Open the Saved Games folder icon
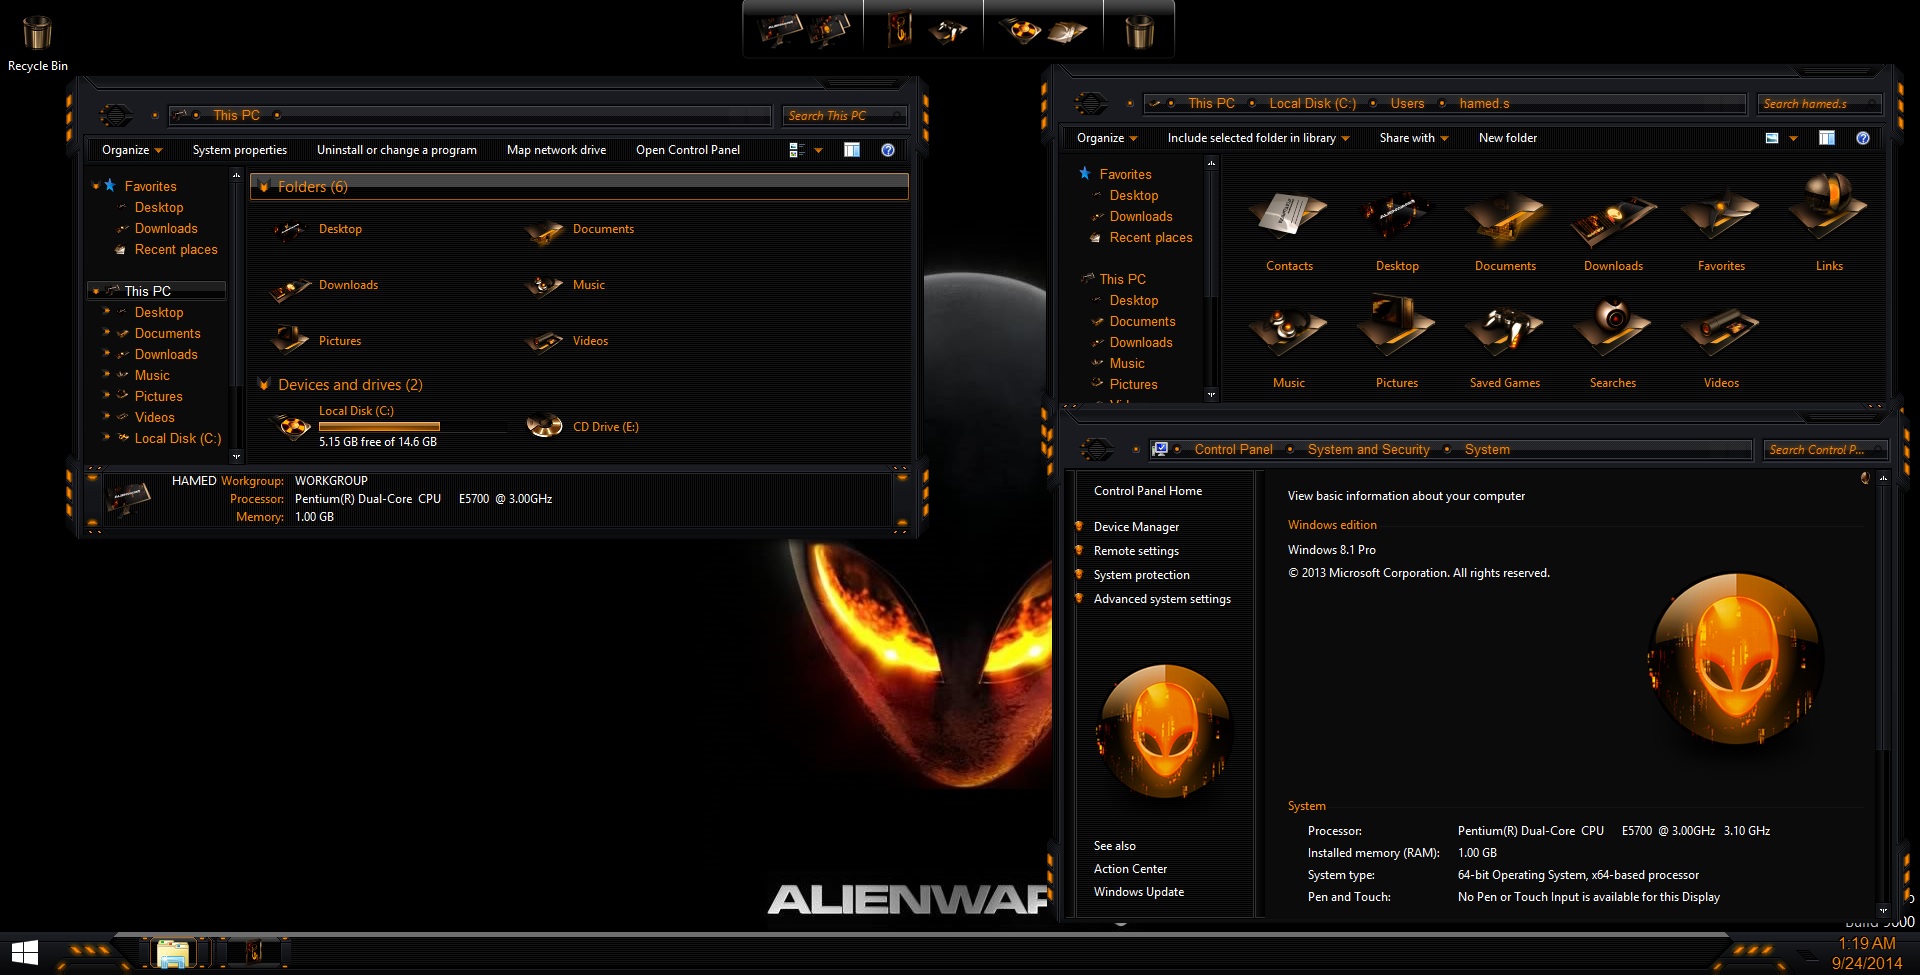The width and height of the screenshot is (1920, 975). (1504, 332)
